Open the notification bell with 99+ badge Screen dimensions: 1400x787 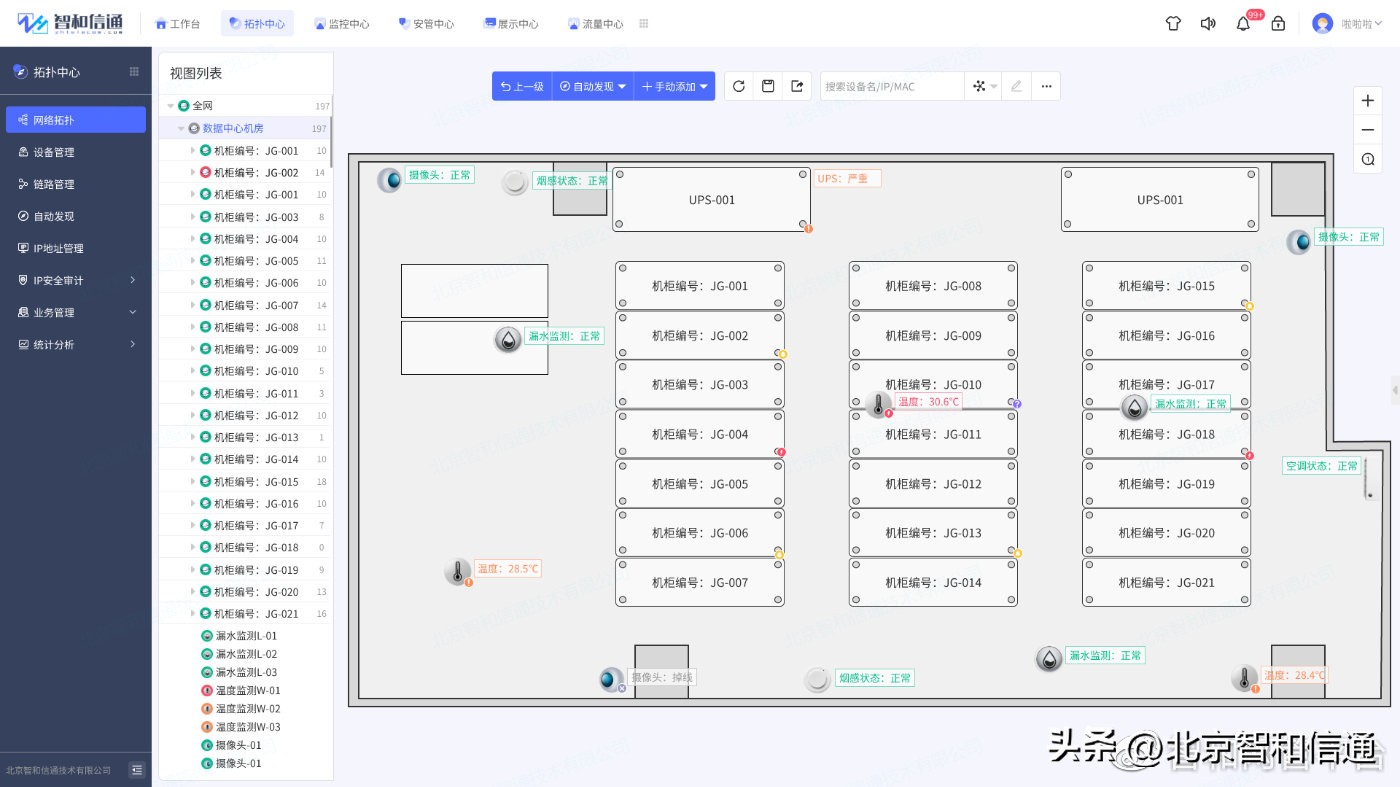tap(1242, 22)
